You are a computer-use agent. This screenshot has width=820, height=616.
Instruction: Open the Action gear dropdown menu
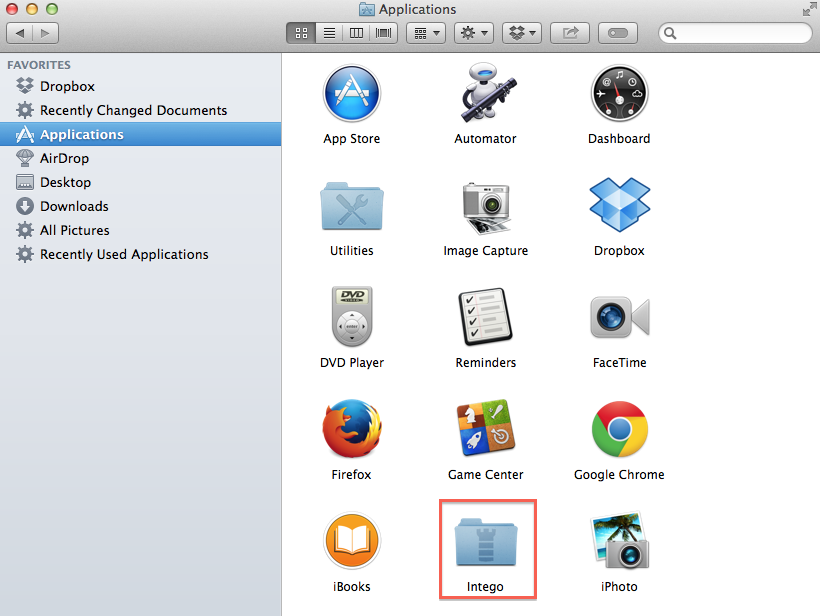click(474, 33)
